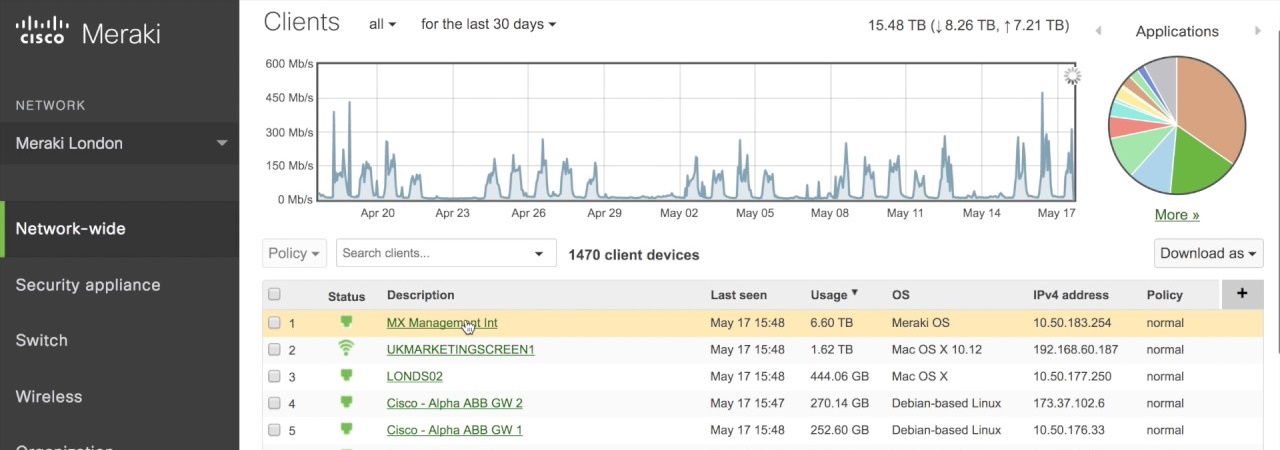This screenshot has width=1280, height=450.
Task: Sort by the OS column header
Action: pyautogui.click(x=901, y=295)
